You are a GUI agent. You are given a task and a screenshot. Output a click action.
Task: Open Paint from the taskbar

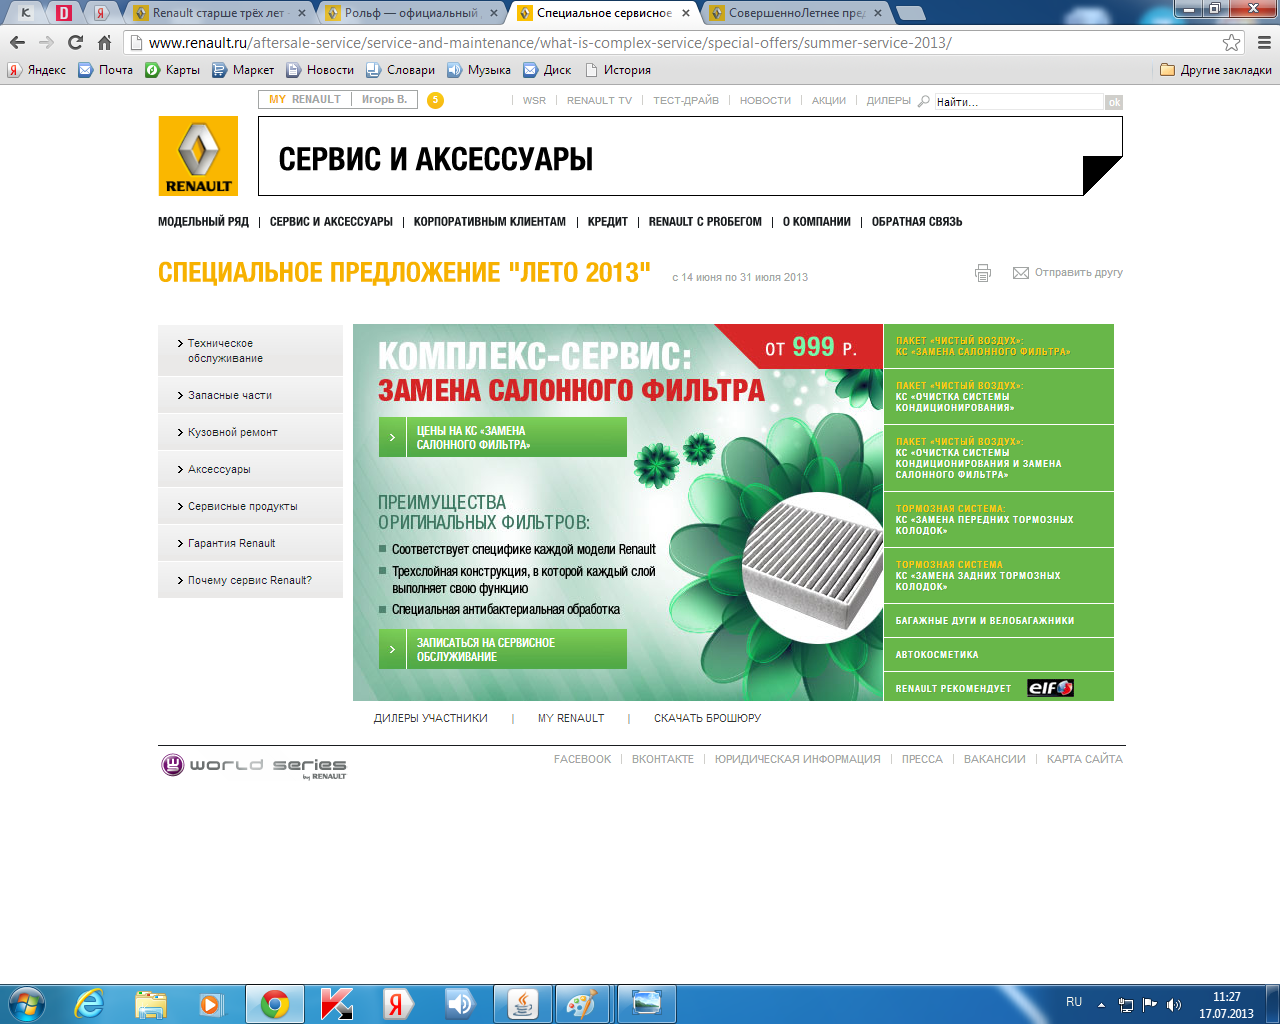coord(582,1003)
